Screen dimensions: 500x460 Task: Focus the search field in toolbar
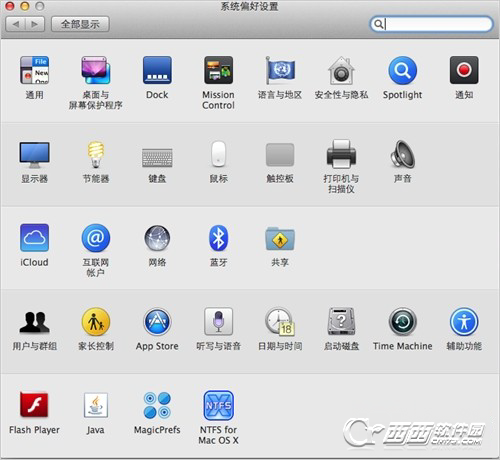click(431, 24)
